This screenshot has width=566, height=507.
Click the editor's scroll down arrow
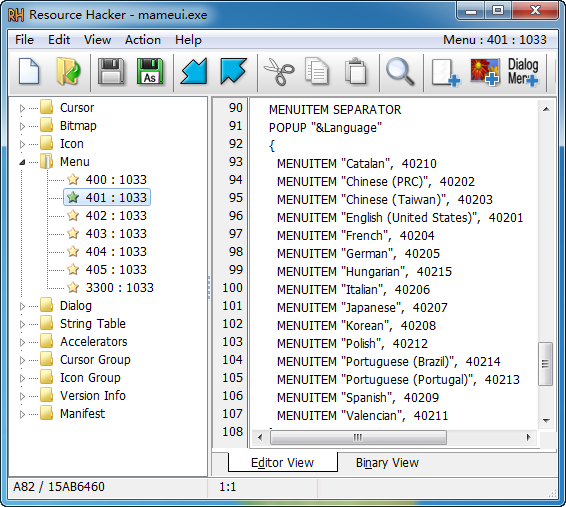click(546, 420)
